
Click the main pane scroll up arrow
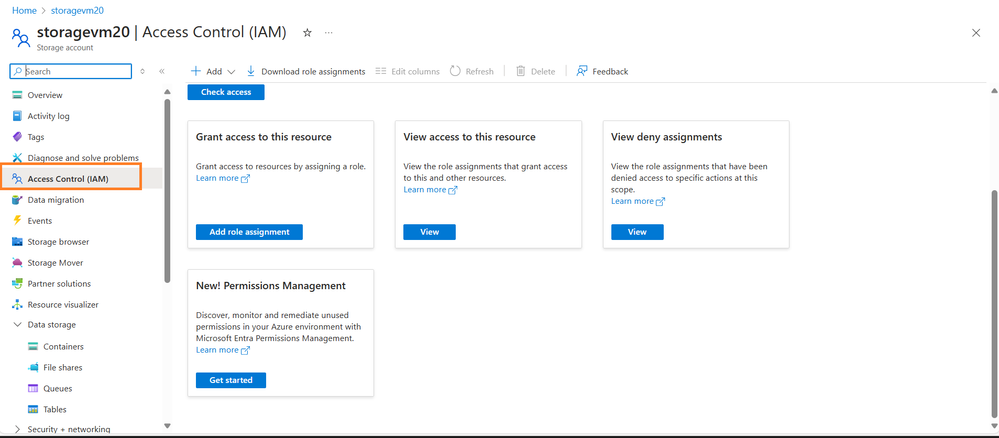point(994,91)
